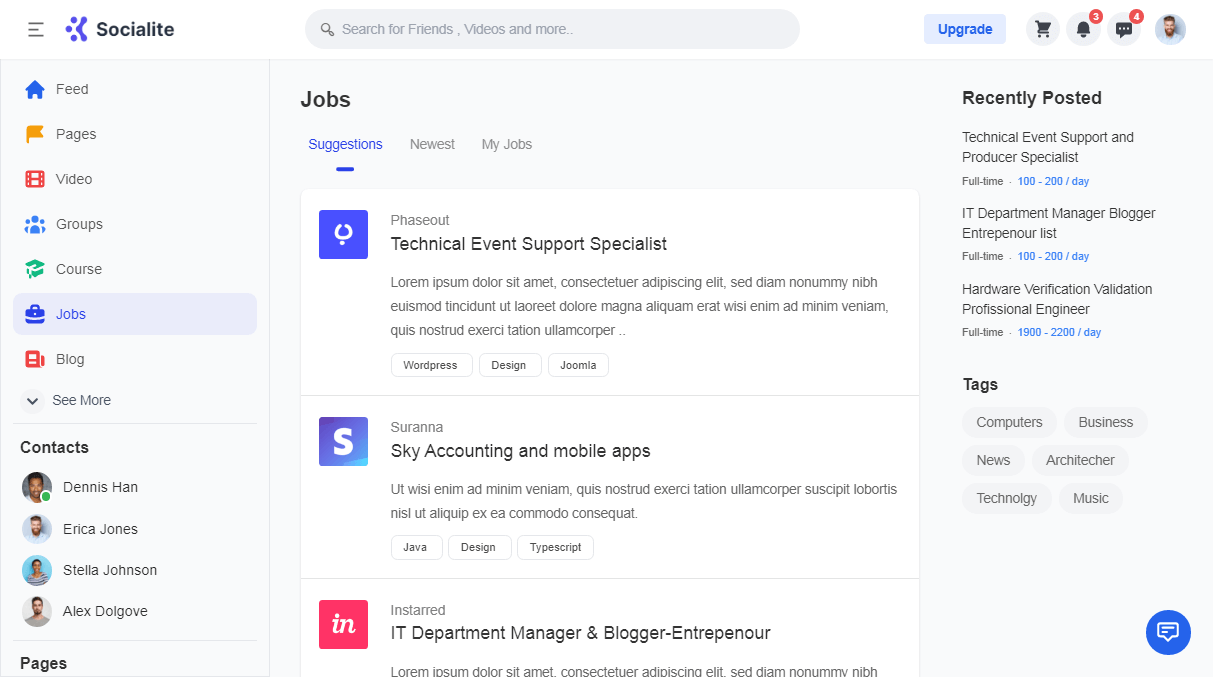Click the Course graduation cap icon

[35, 269]
